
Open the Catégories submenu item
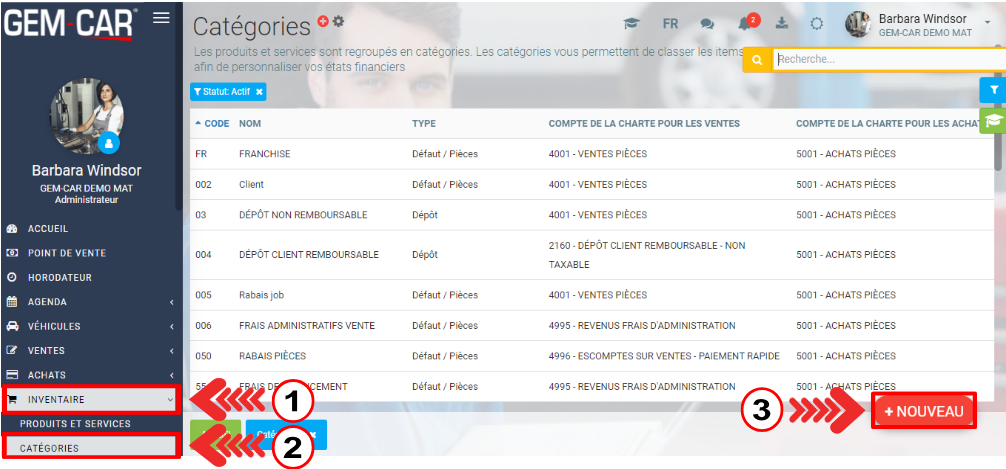[x=50, y=448]
